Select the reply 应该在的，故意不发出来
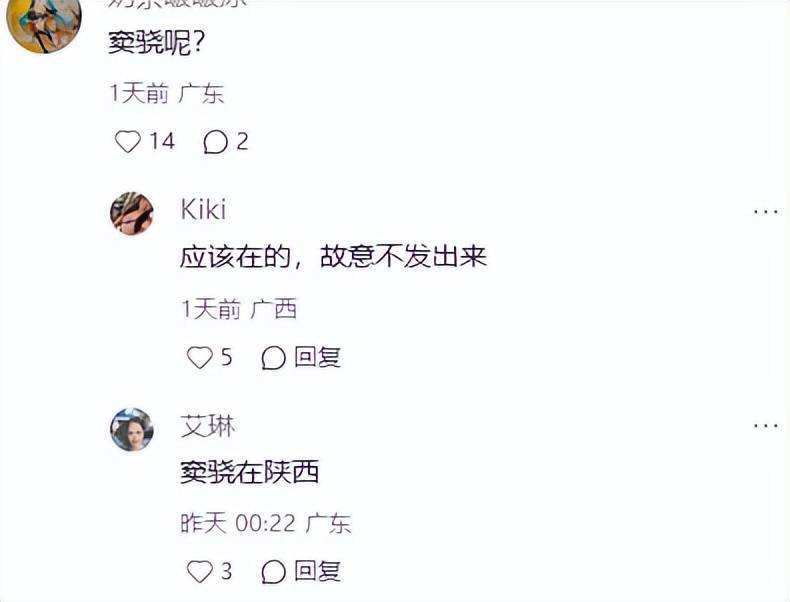This screenshot has height=602, width=790. click(333, 257)
